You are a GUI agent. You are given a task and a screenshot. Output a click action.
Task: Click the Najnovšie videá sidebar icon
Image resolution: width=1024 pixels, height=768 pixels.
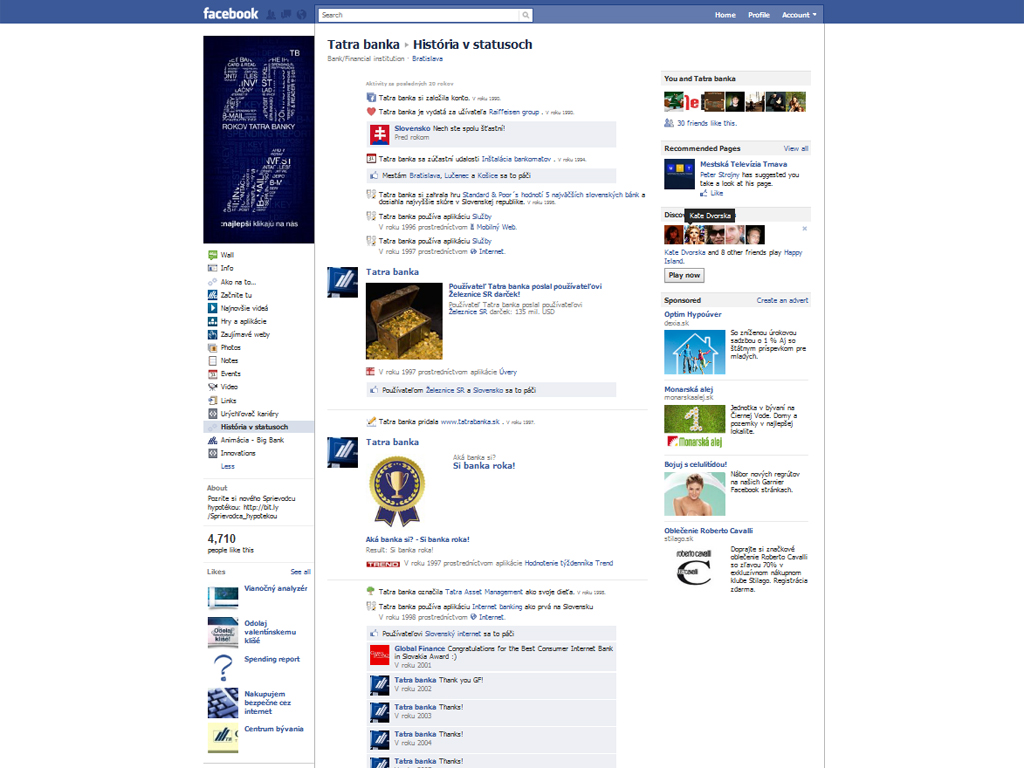(212, 308)
